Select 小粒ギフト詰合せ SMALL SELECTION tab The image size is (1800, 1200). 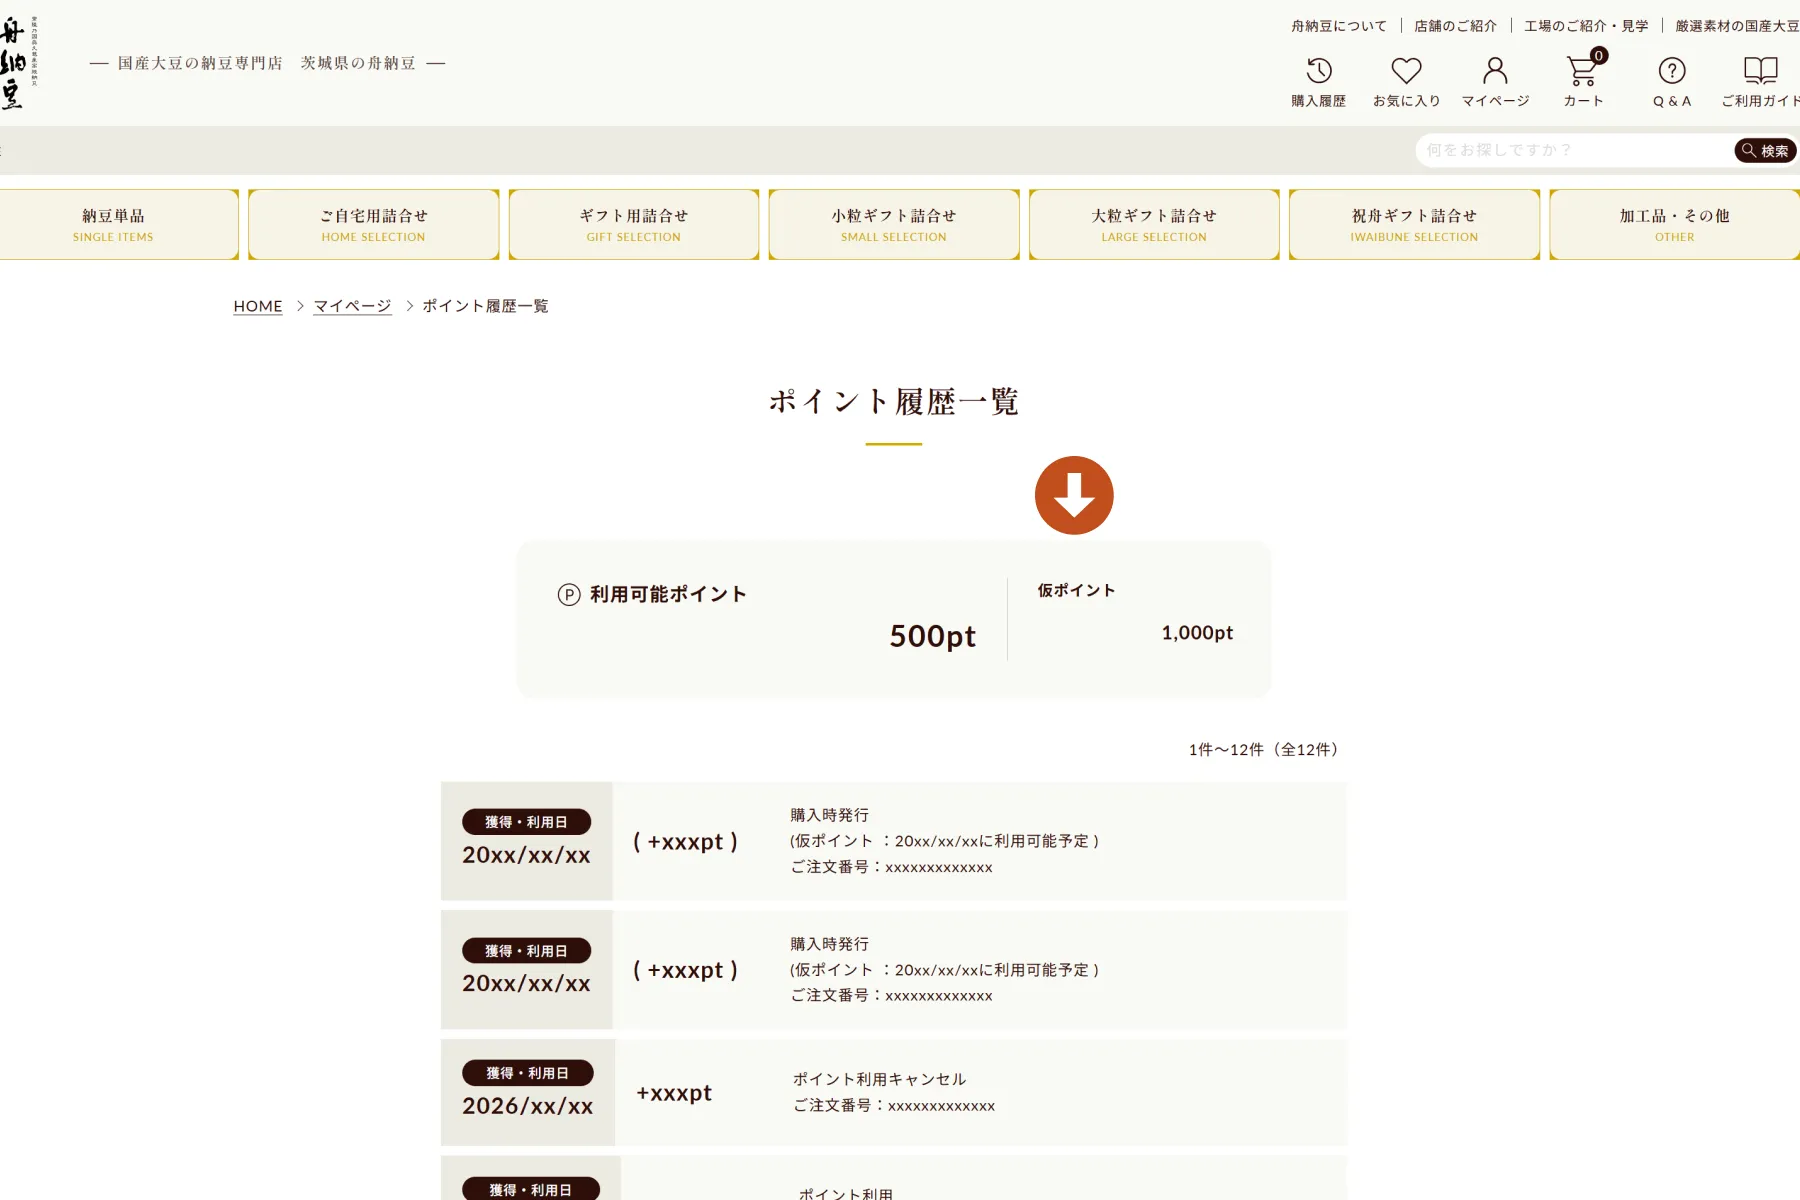click(x=894, y=225)
